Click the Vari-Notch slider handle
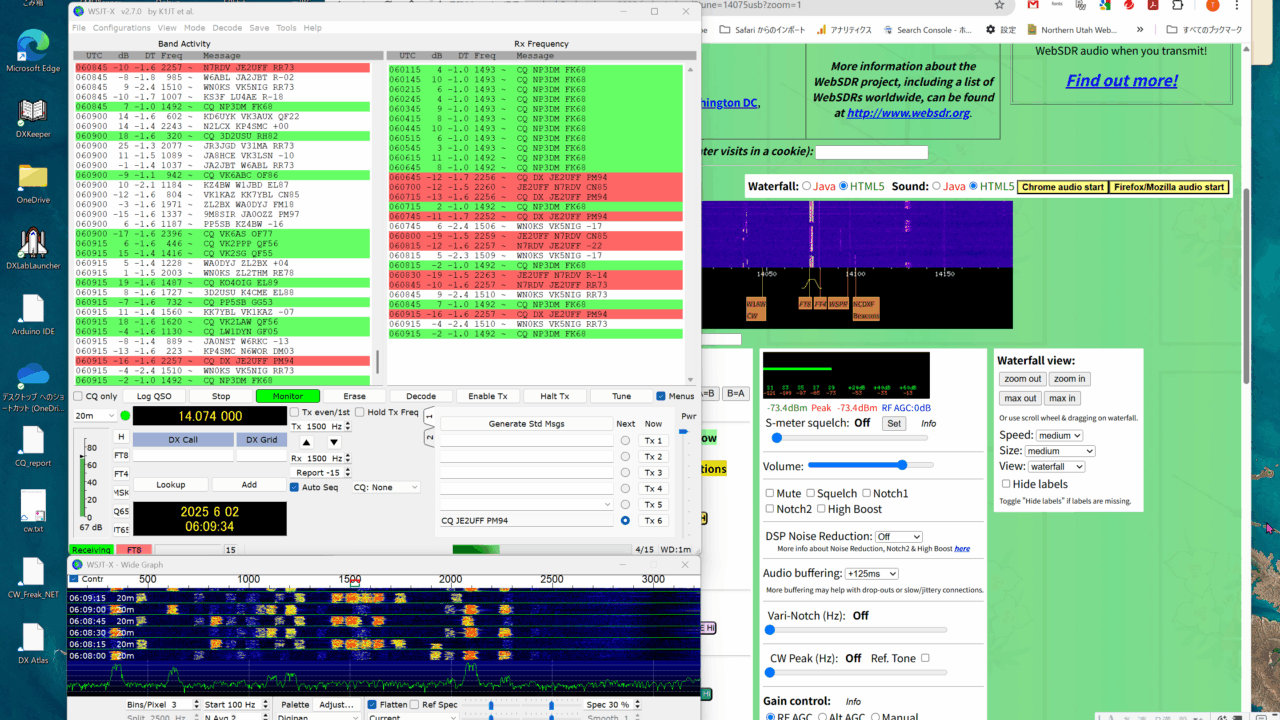This screenshot has width=1280, height=720. tap(770, 630)
